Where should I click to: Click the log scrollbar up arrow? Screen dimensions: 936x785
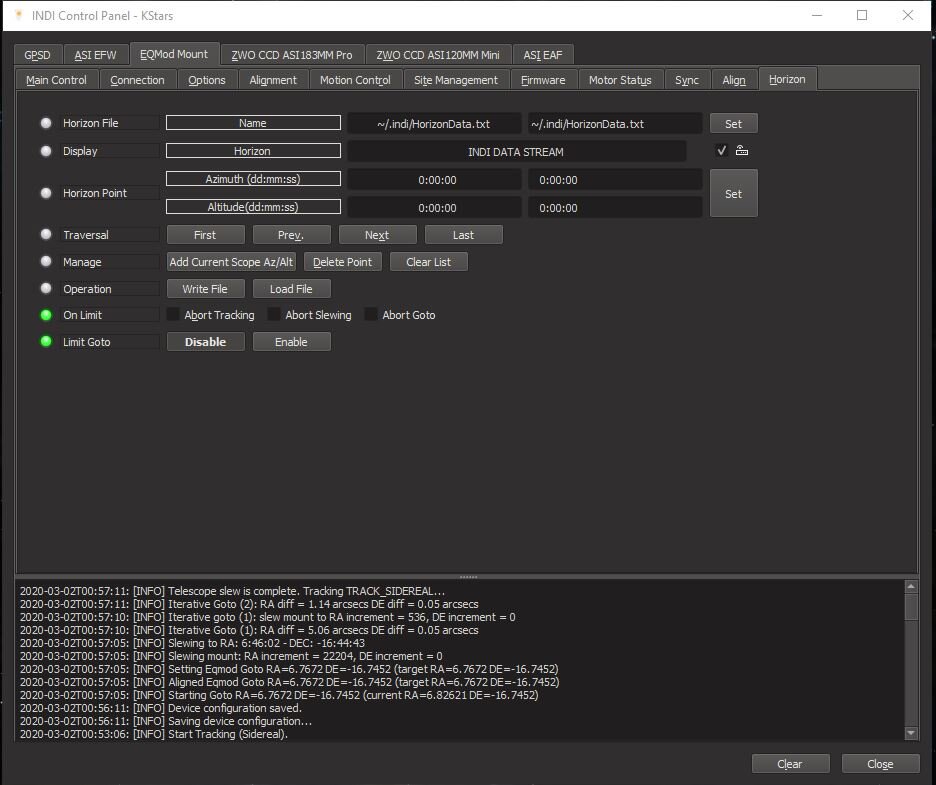point(911,586)
